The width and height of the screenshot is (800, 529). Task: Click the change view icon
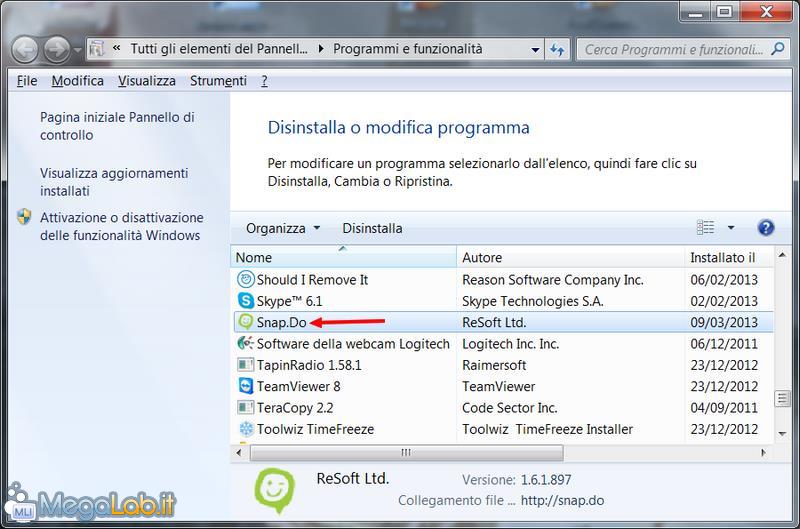click(706, 228)
